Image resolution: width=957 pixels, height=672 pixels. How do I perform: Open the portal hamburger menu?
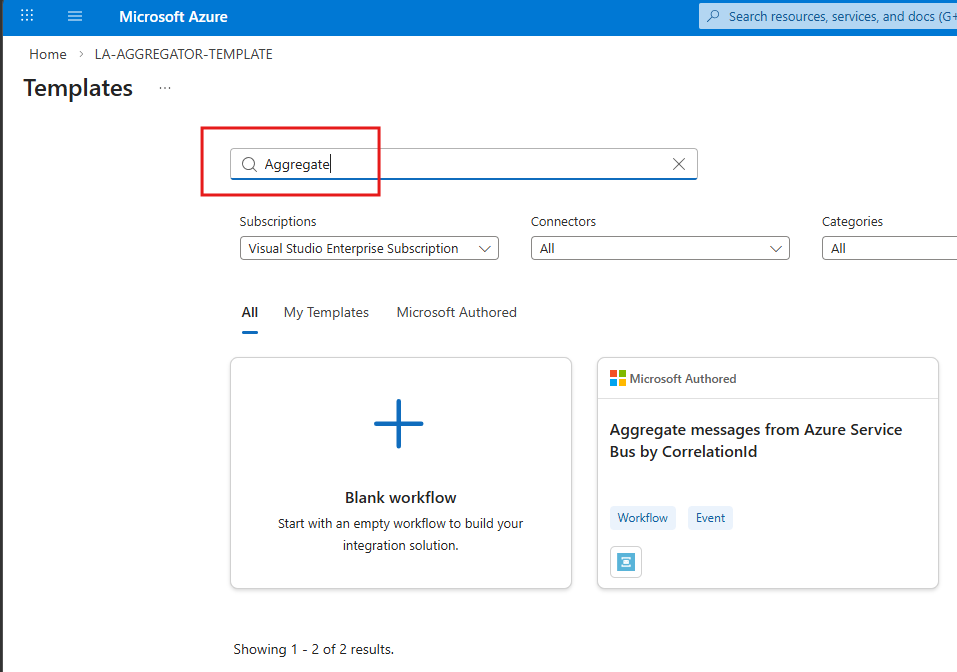coord(75,16)
